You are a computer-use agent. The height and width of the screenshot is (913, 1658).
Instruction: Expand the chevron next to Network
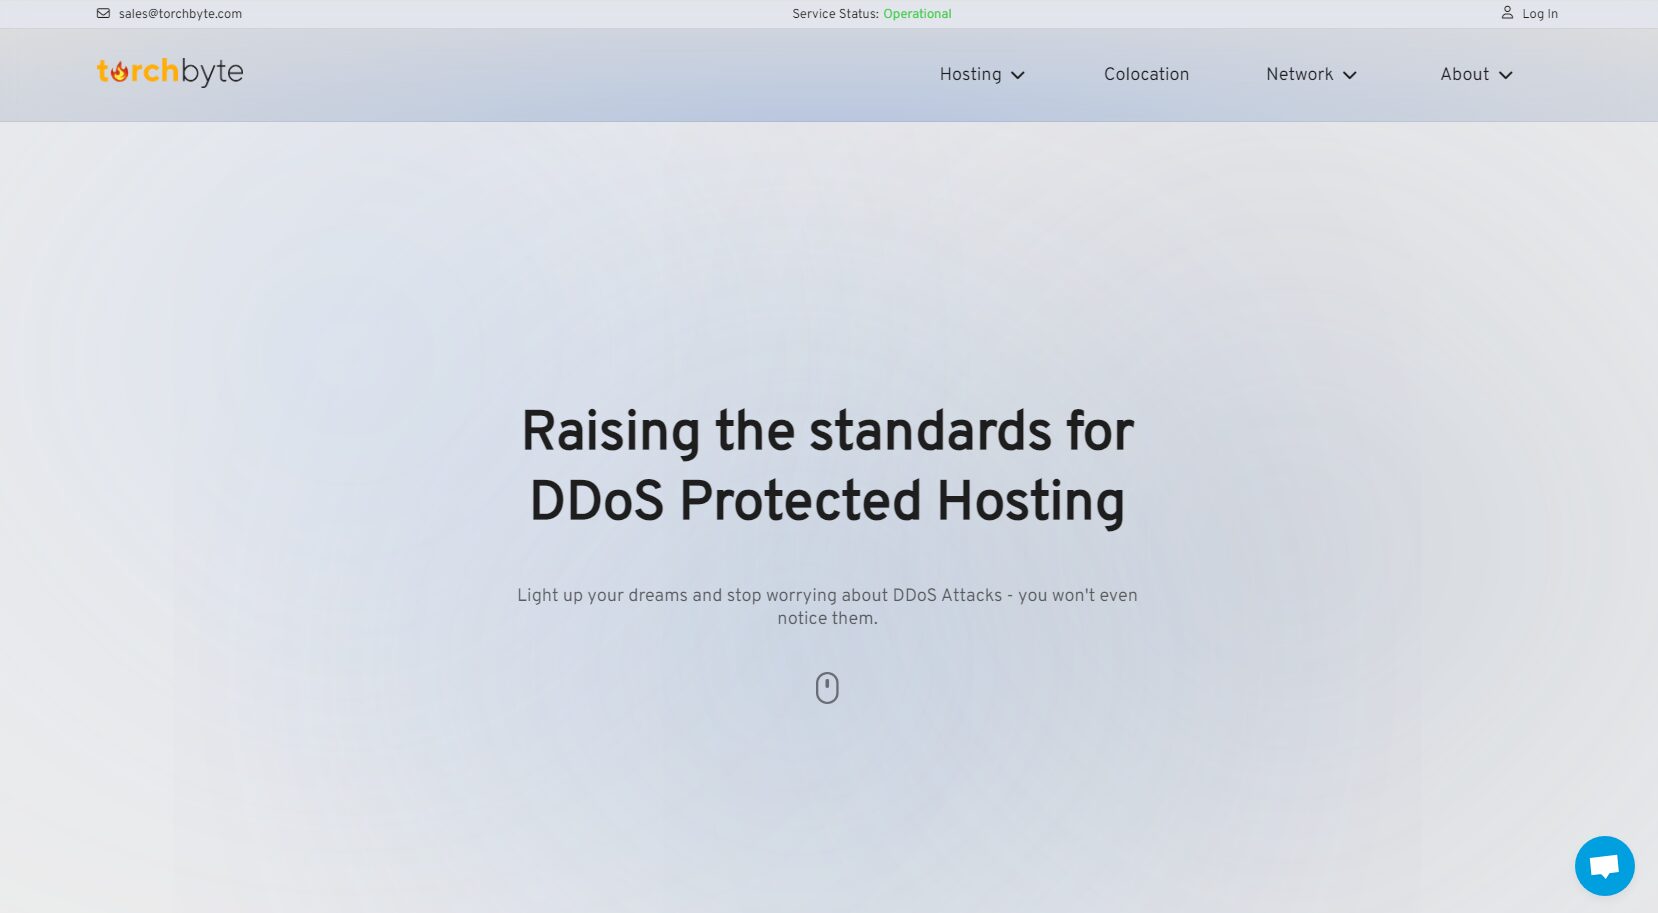tap(1350, 75)
